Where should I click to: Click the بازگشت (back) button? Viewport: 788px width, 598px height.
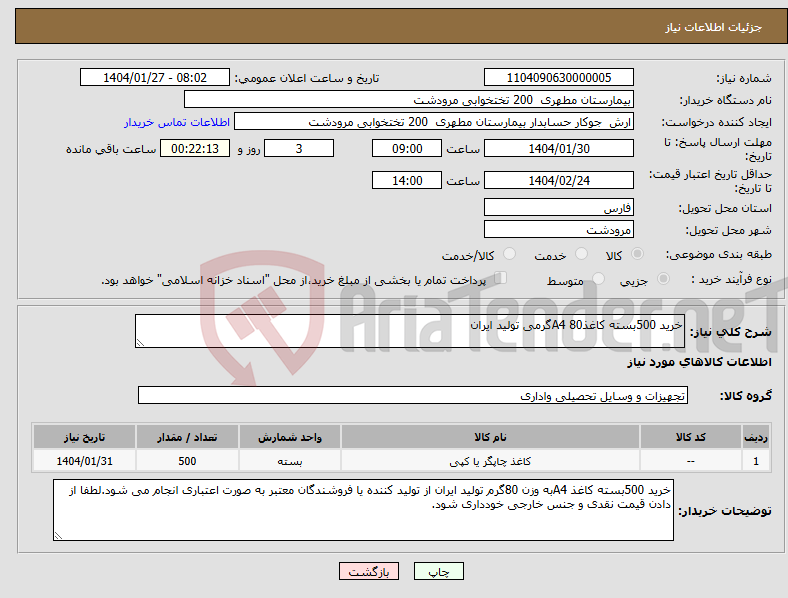[369, 571]
